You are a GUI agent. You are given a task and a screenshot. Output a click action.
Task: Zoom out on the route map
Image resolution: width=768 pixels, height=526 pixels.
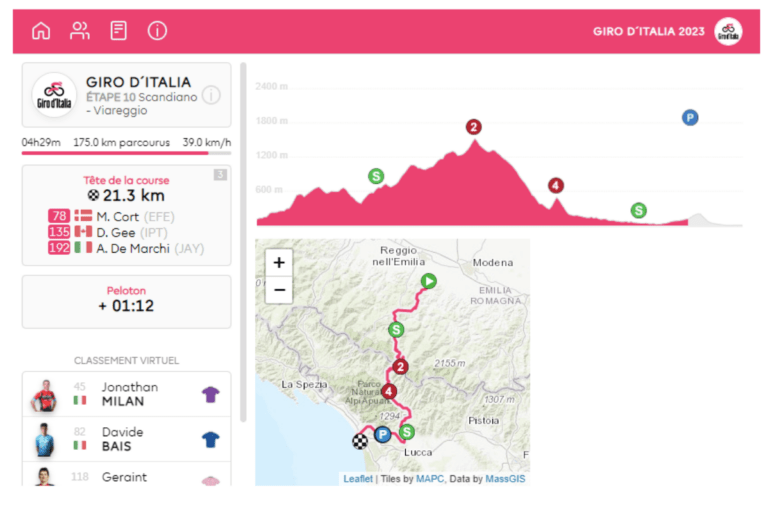tap(279, 290)
